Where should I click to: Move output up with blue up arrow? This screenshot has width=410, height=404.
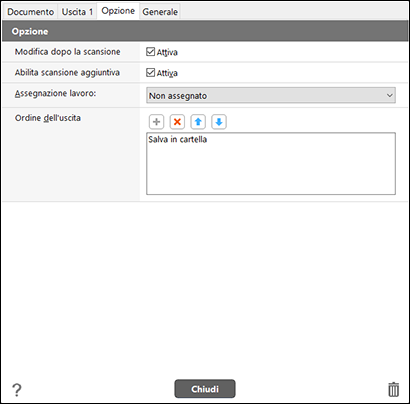198,122
